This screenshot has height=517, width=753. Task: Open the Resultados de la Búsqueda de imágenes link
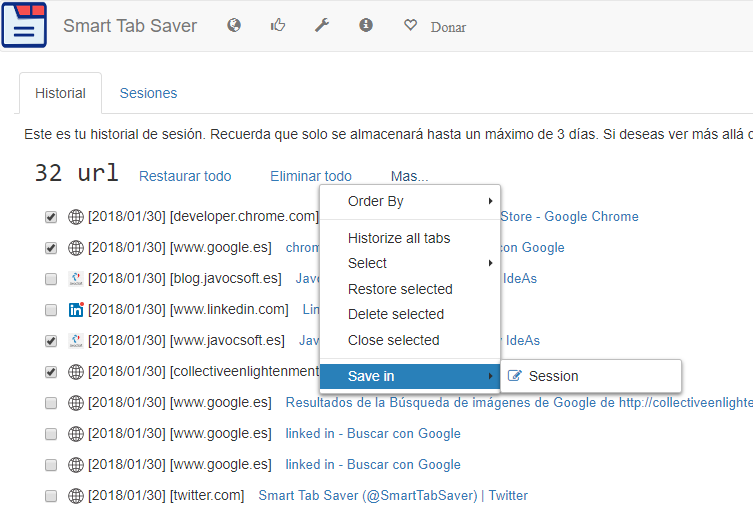coord(519,402)
